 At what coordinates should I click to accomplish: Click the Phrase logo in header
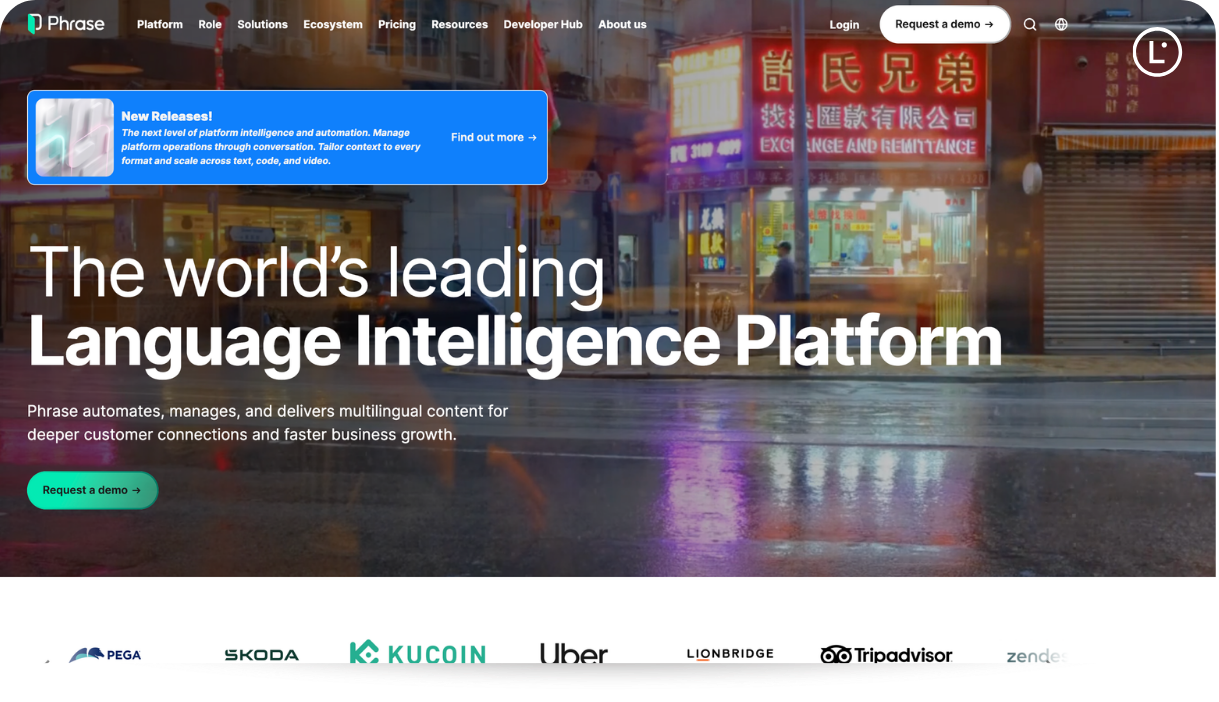click(66, 24)
